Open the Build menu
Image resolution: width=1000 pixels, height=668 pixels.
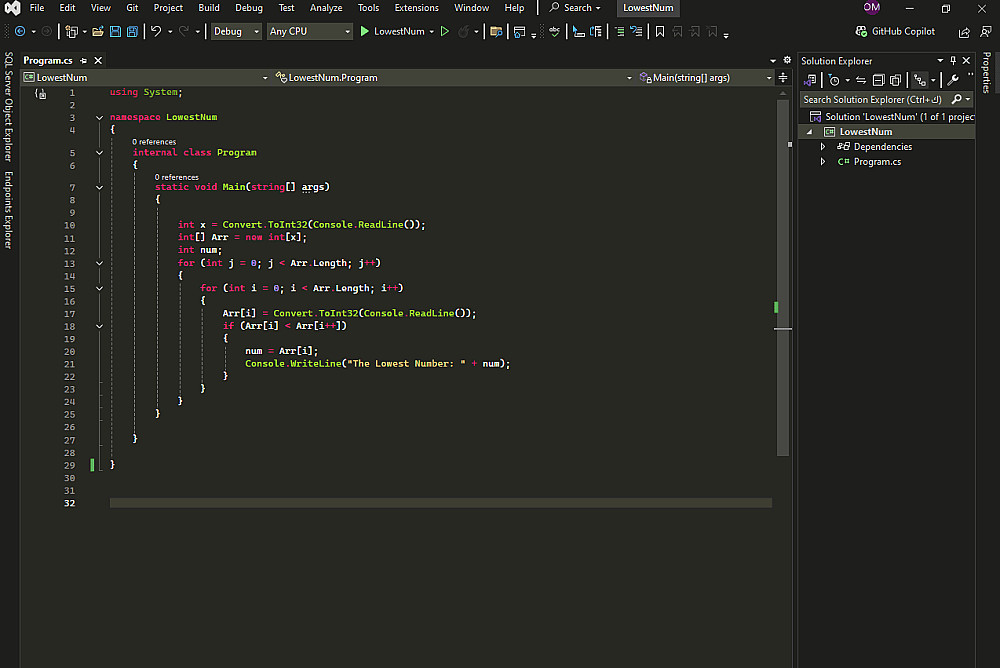(209, 8)
